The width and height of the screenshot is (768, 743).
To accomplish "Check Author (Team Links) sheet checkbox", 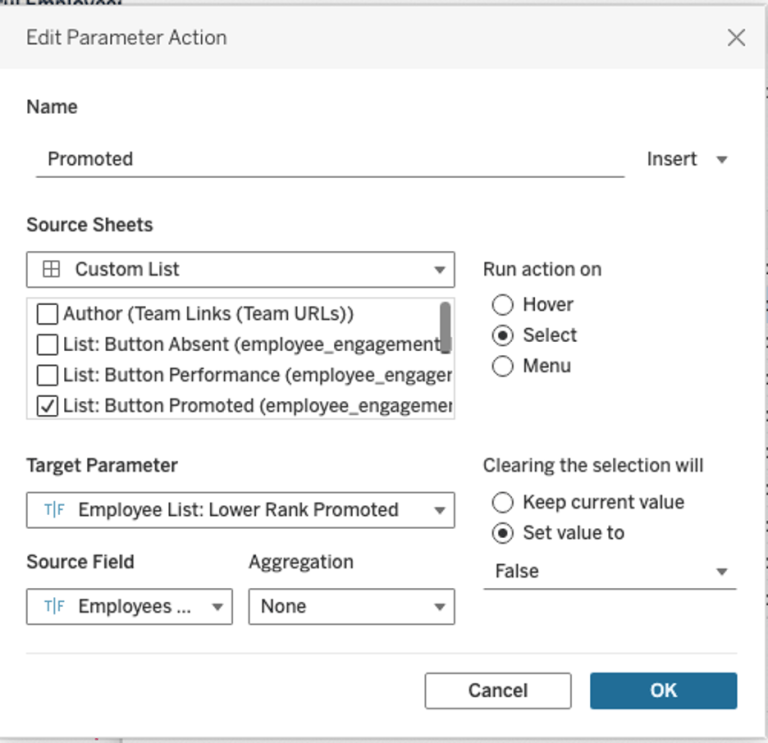I will (48, 314).
